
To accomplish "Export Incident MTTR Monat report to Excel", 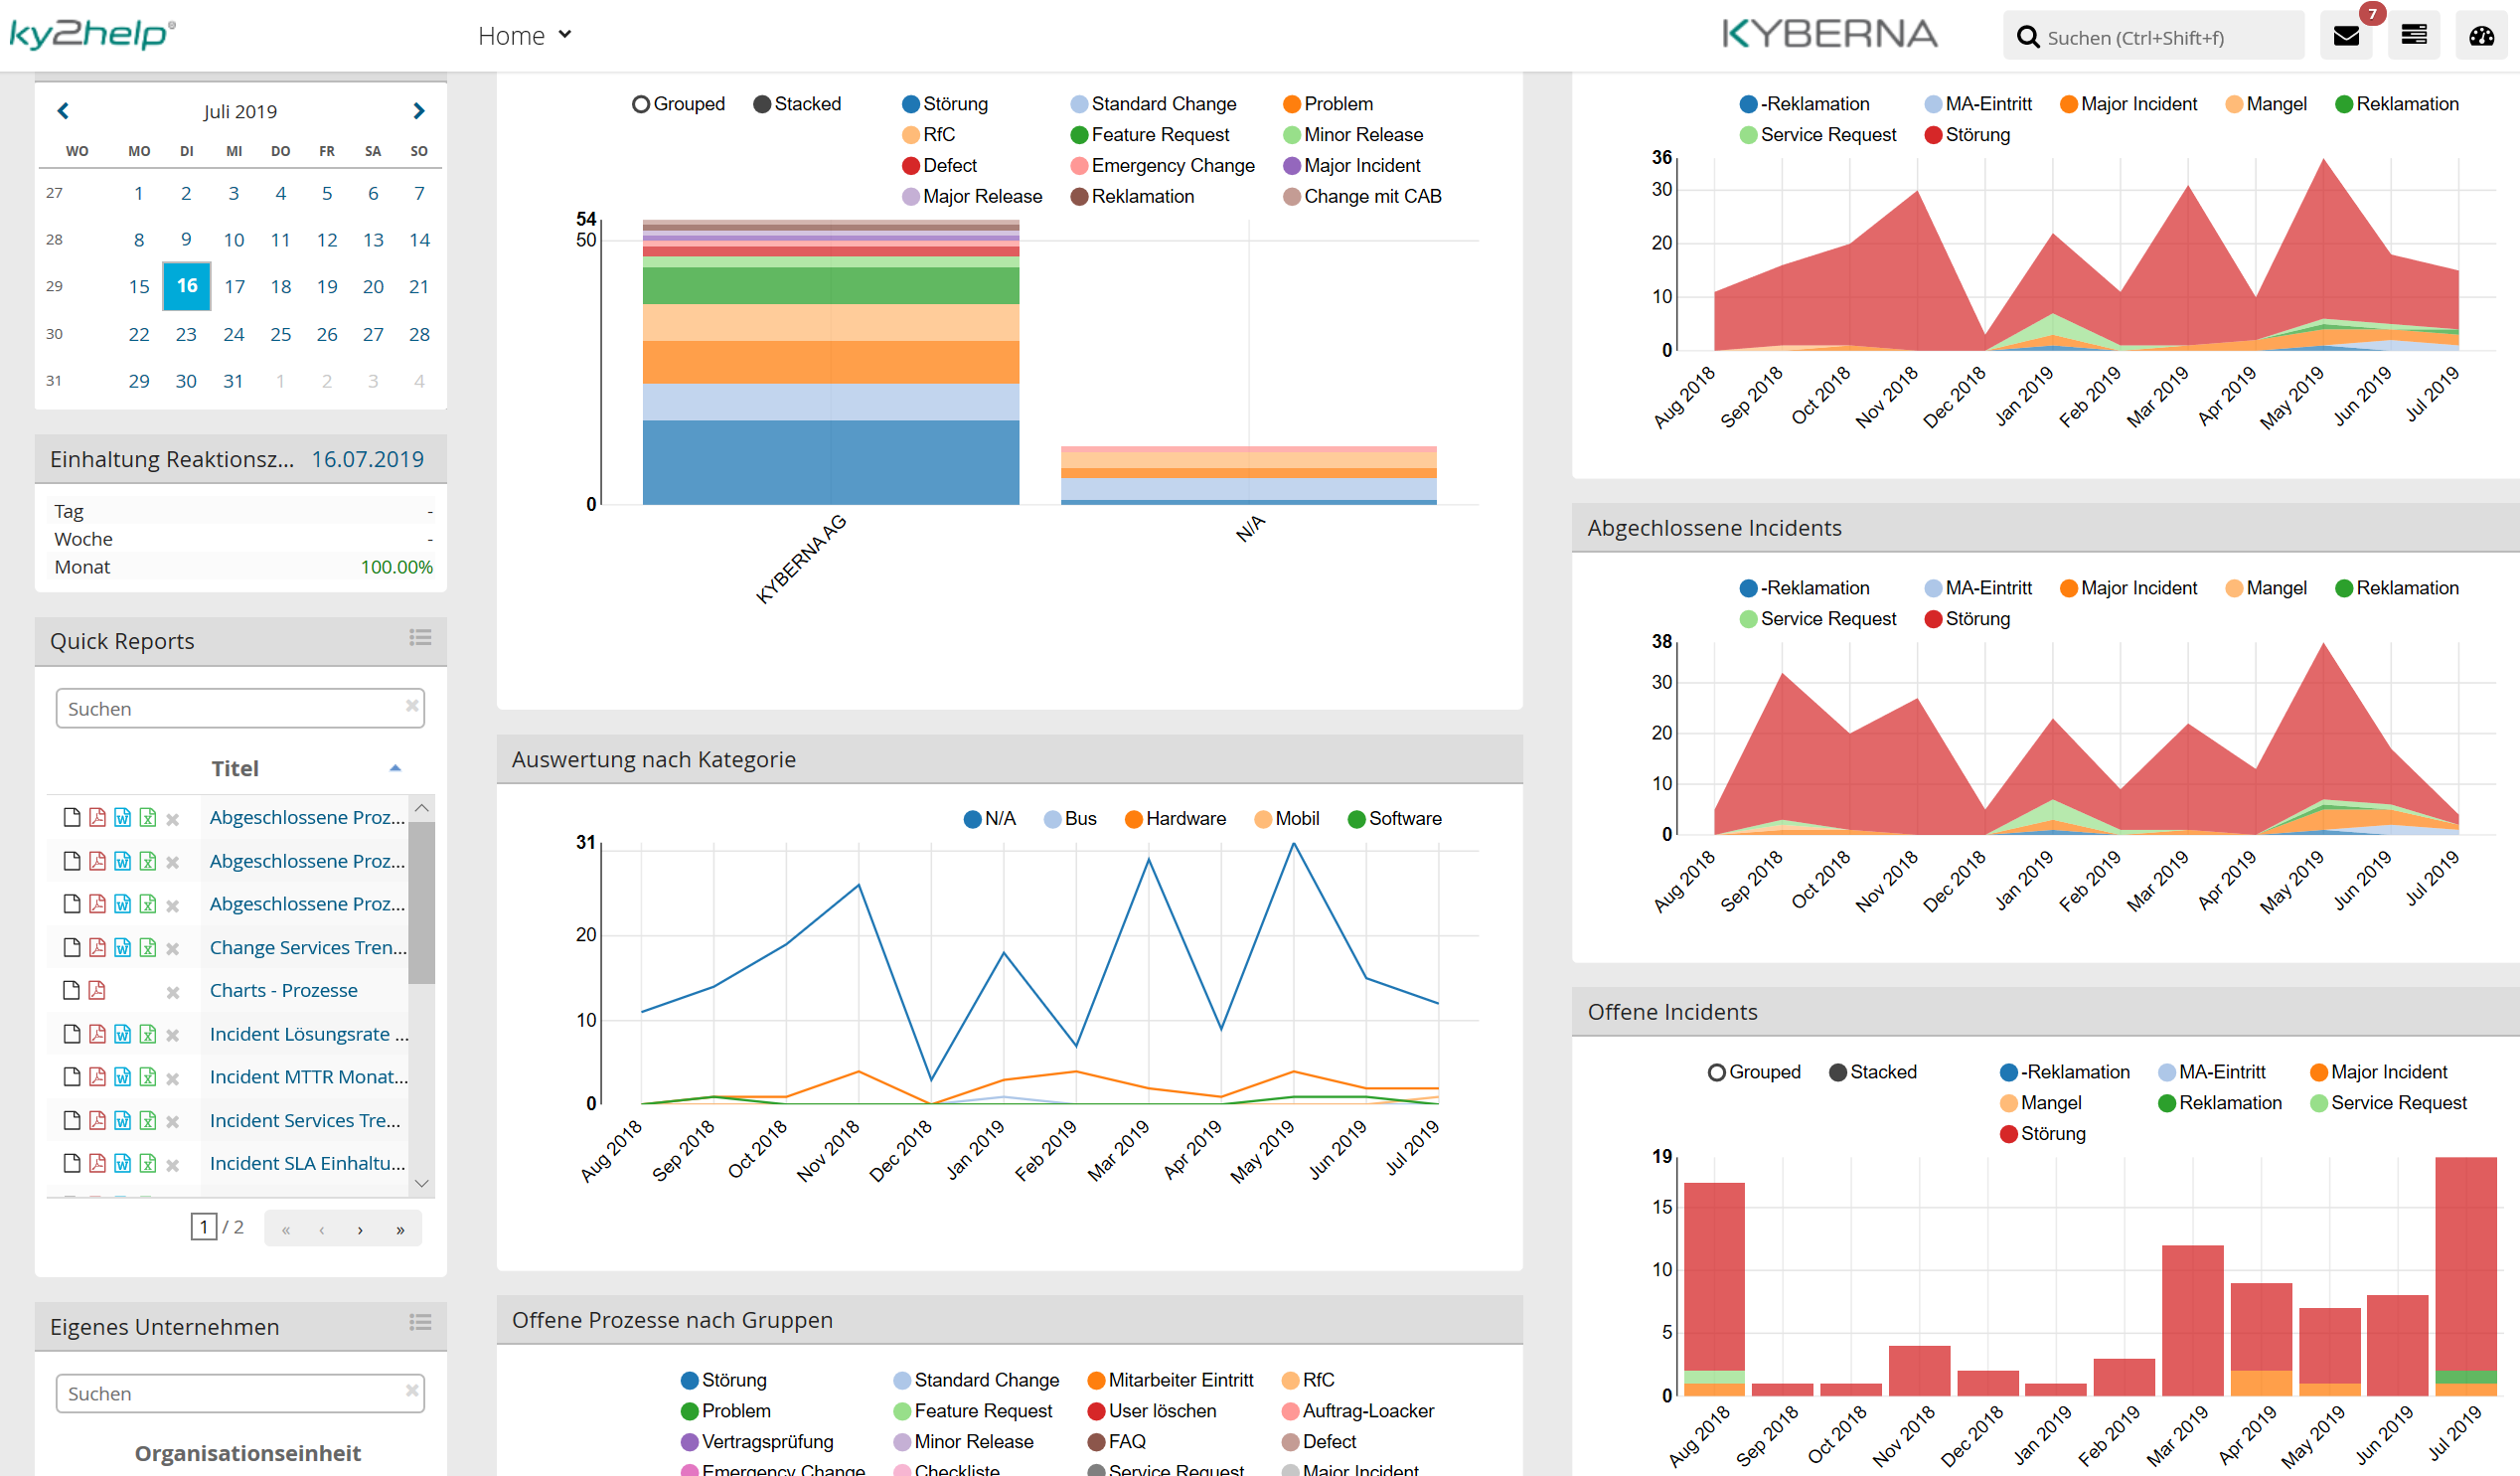I will tap(148, 1077).
